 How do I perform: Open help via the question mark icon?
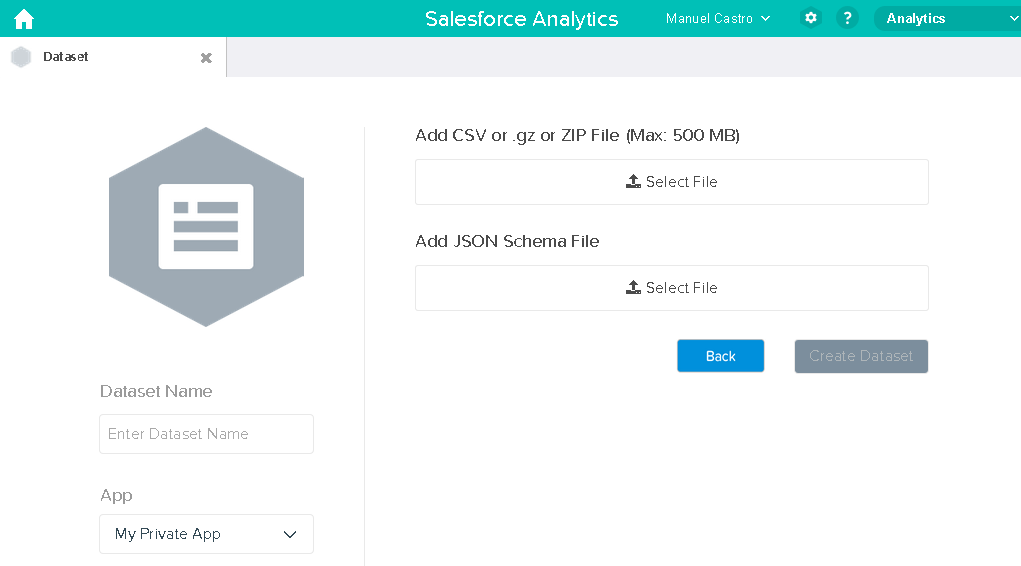[x=847, y=18]
